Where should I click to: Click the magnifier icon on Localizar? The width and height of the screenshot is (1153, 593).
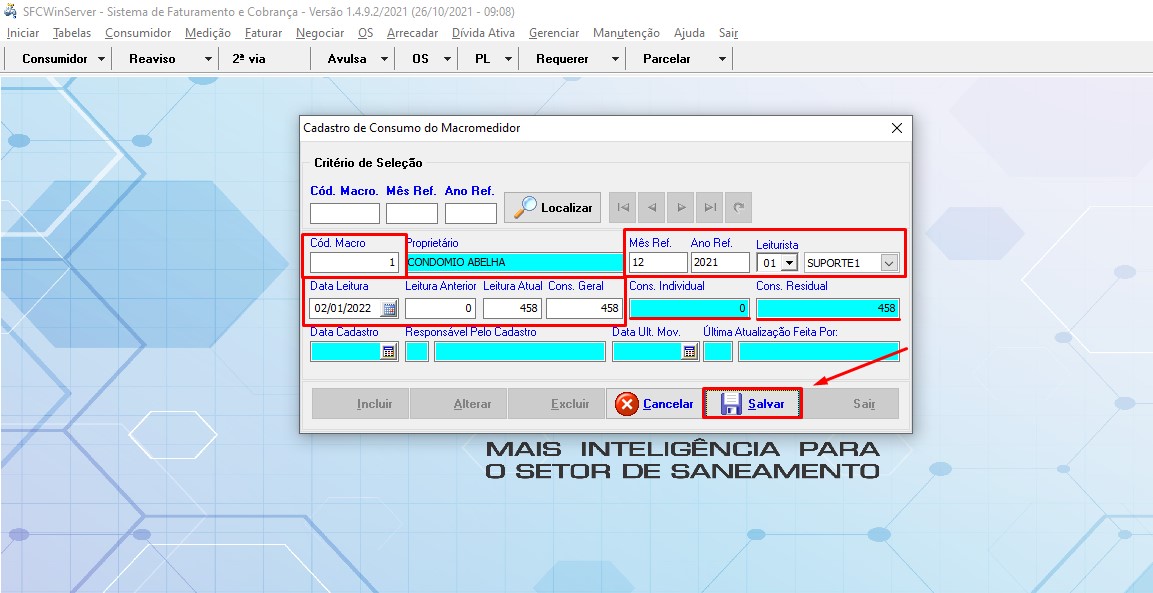click(x=529, y=207)
